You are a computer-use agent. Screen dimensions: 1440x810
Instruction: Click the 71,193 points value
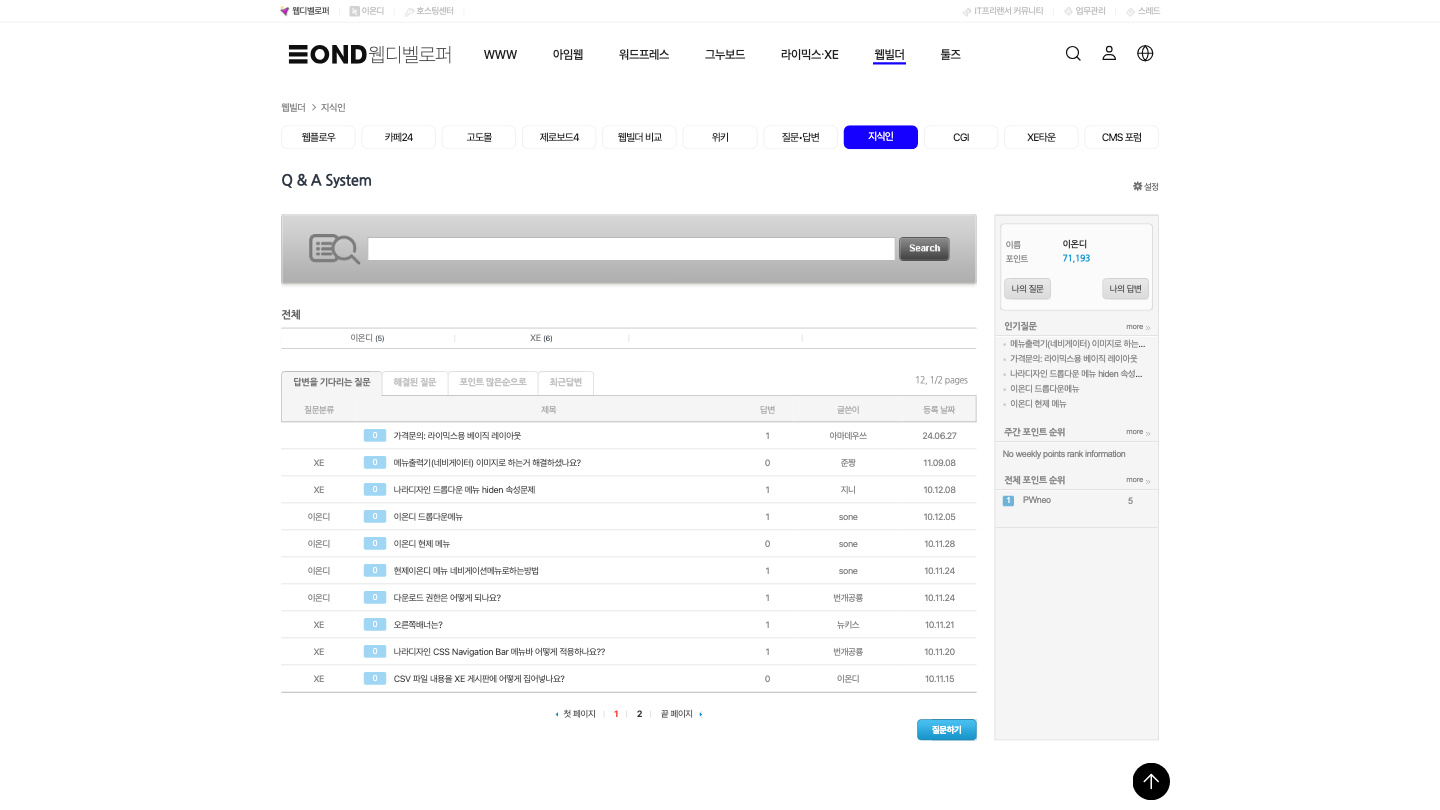pos(1076,259)
